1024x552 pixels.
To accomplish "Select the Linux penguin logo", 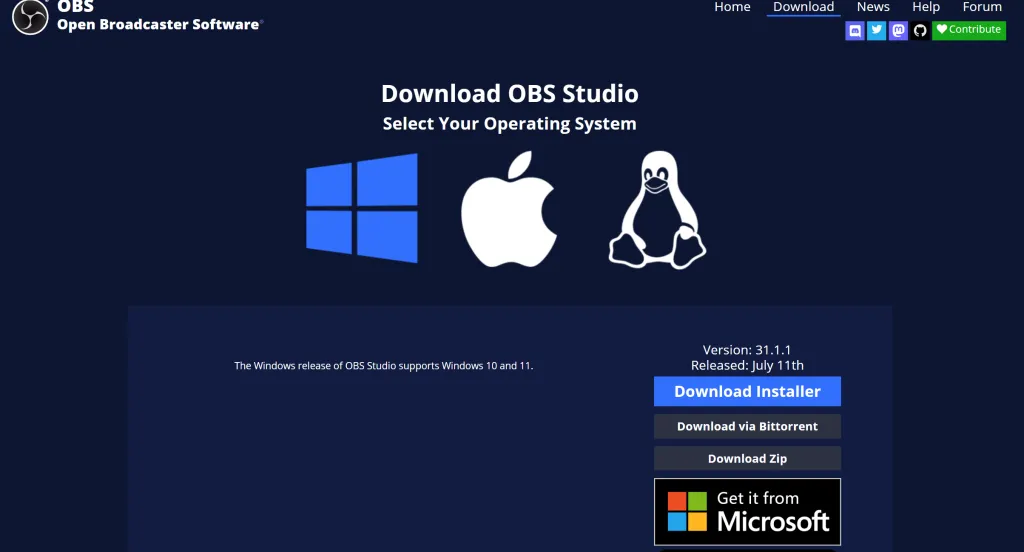I will 657,210.
